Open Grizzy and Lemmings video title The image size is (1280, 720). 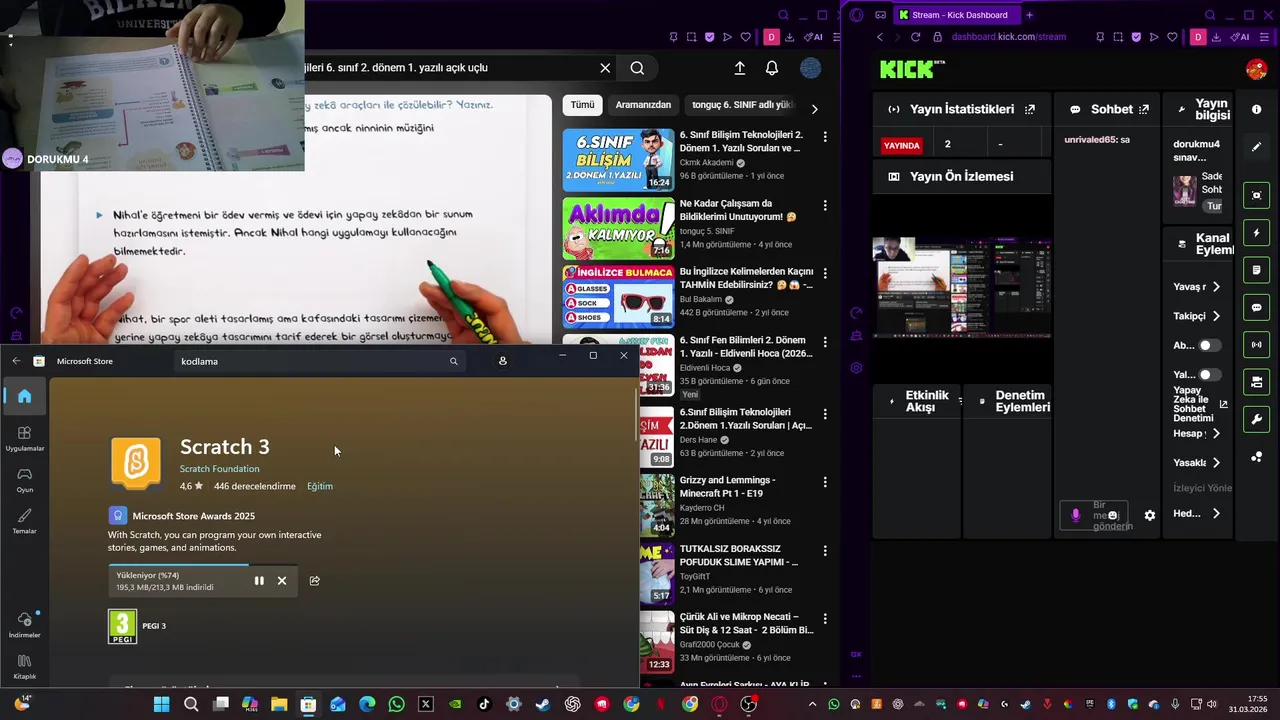click(x=728, y=487)
